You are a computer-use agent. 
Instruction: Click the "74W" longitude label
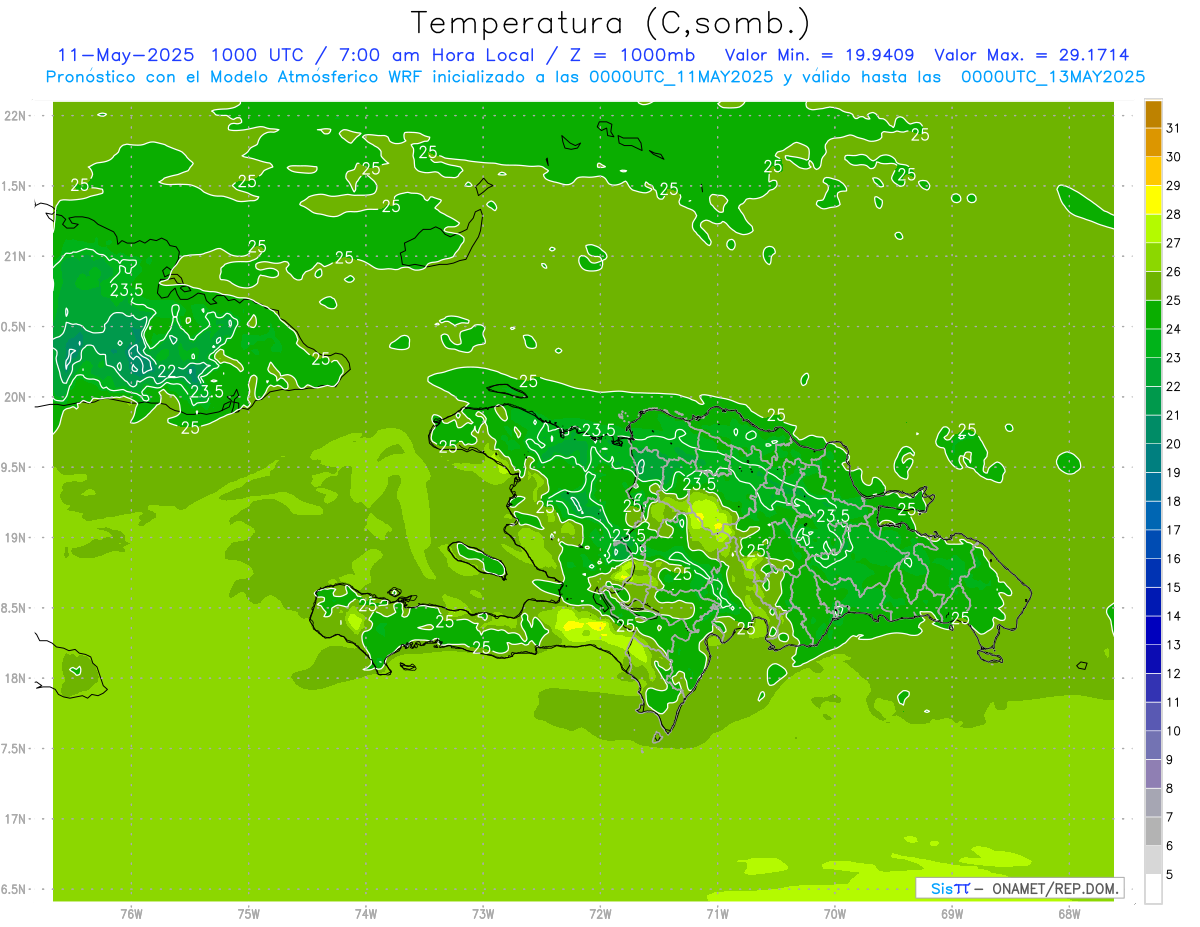[x=366, y=914]
